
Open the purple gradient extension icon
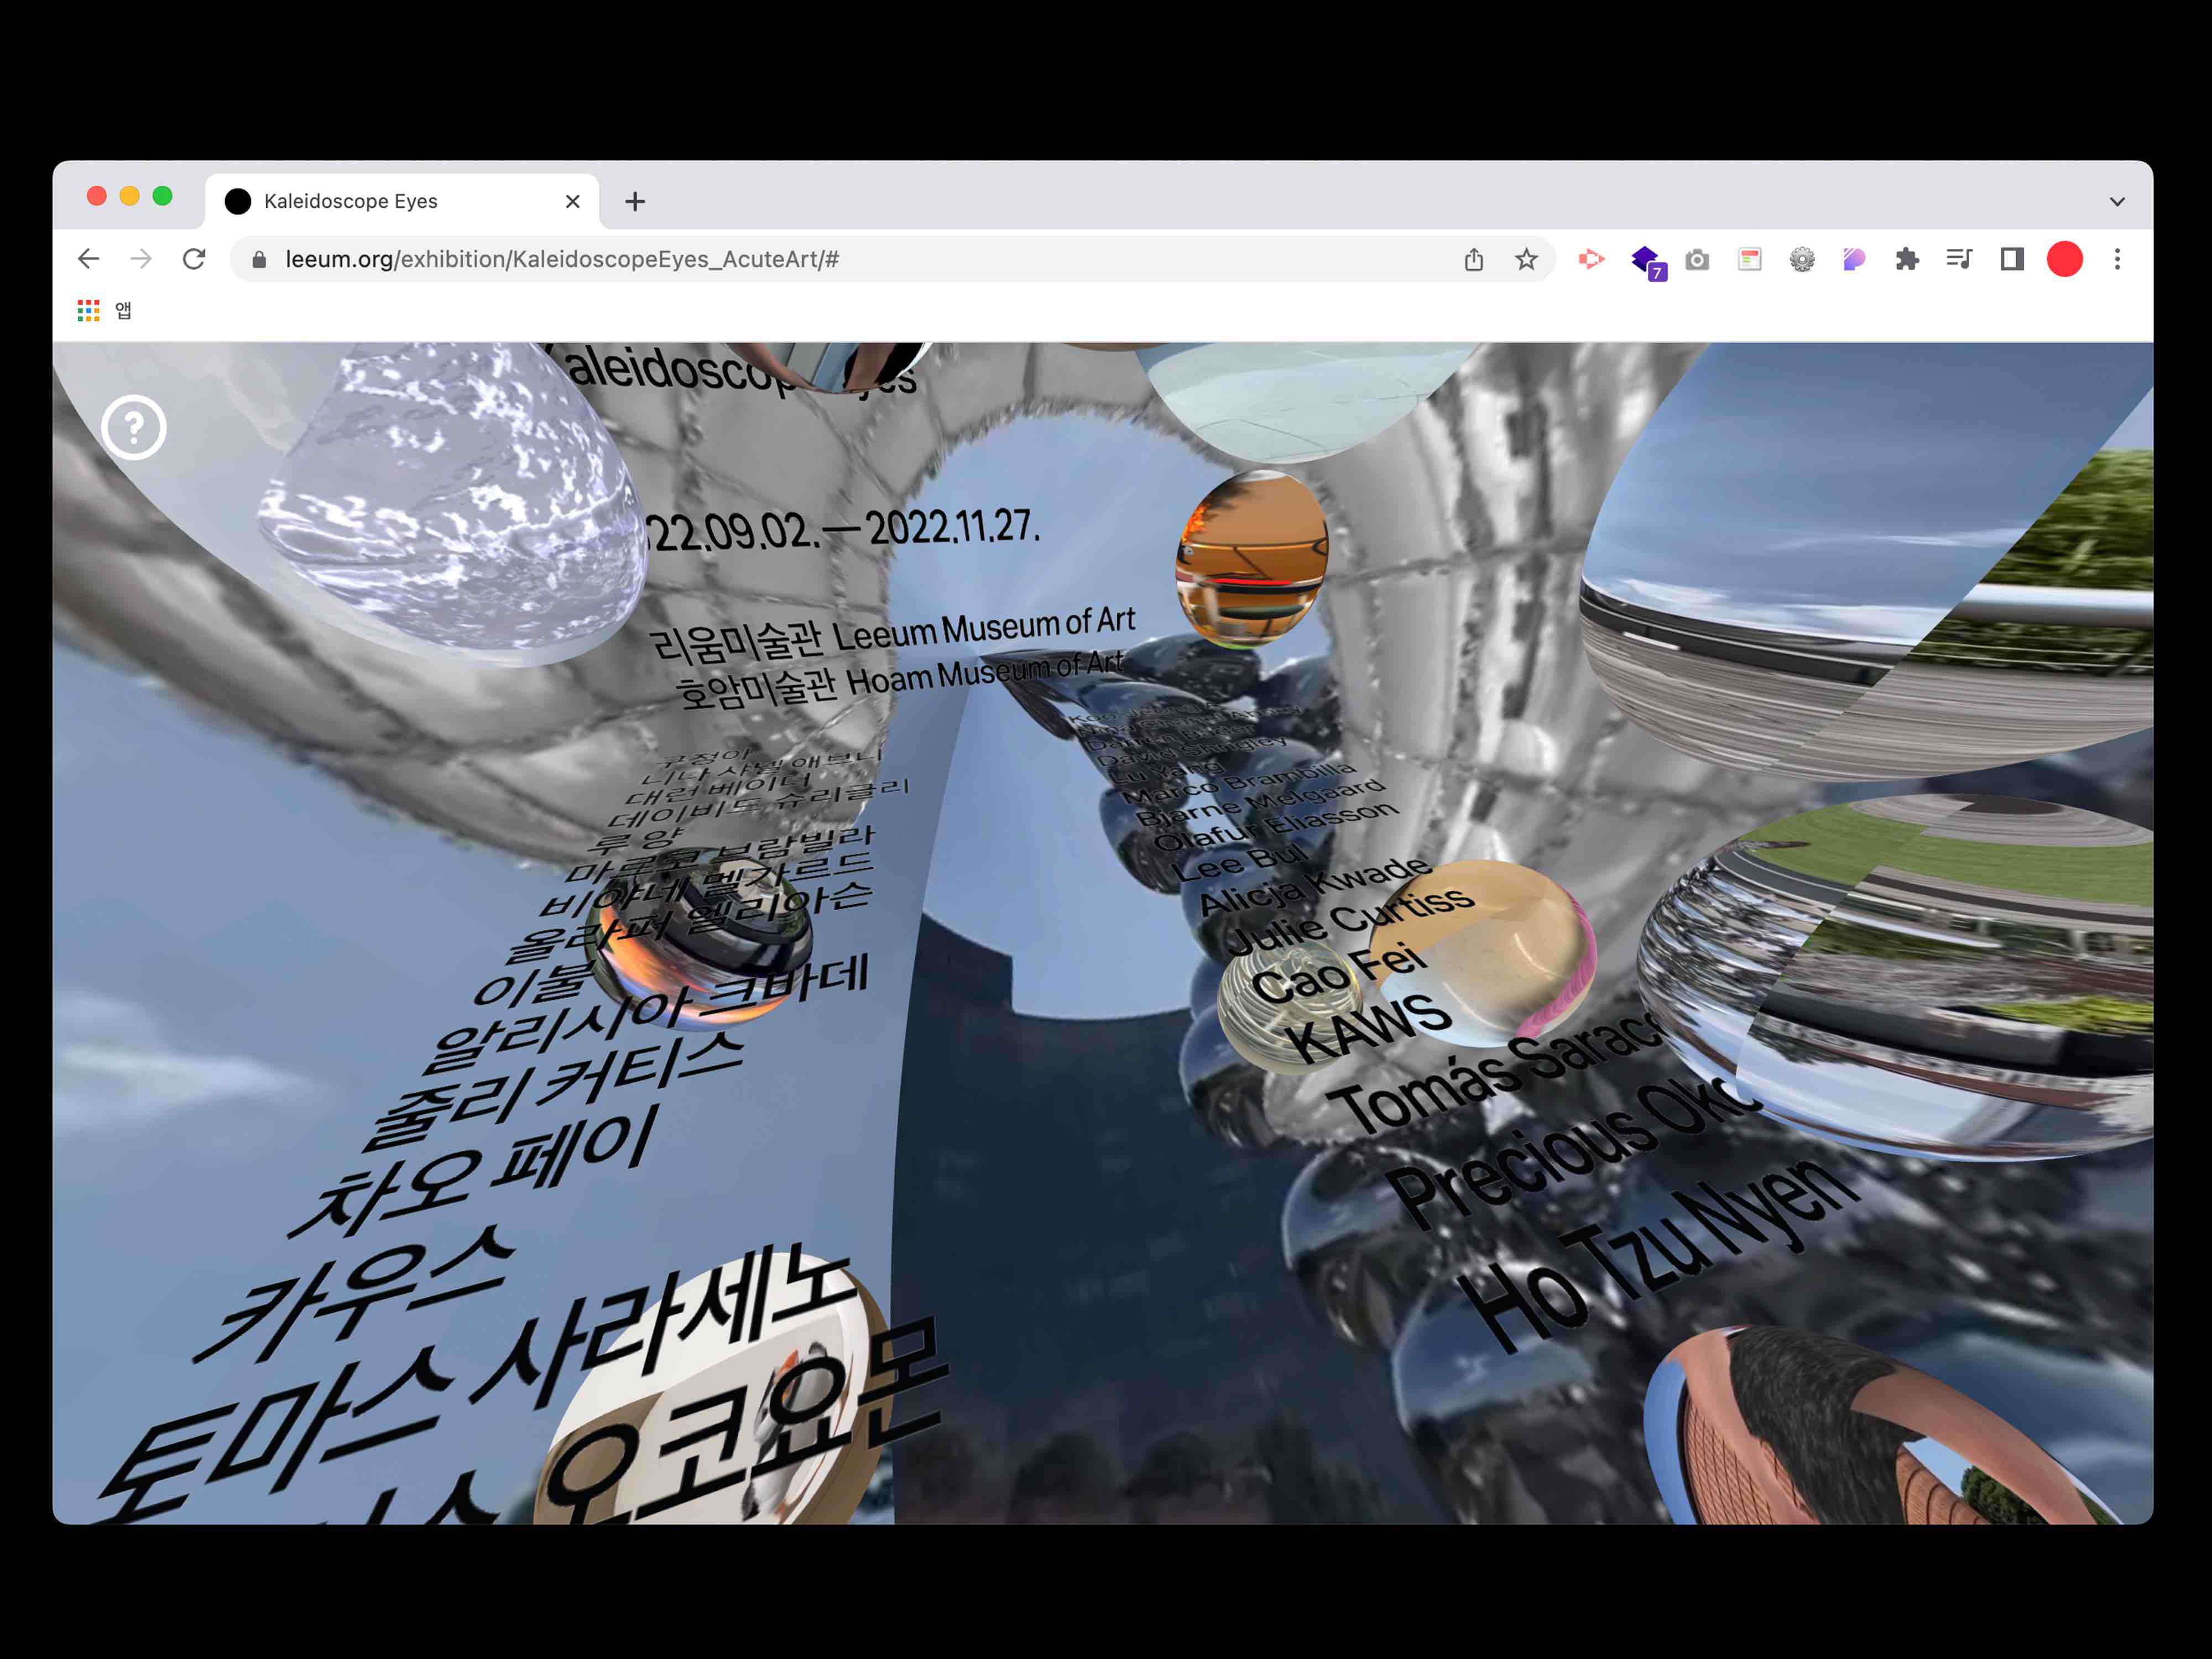coord(1854,260)
